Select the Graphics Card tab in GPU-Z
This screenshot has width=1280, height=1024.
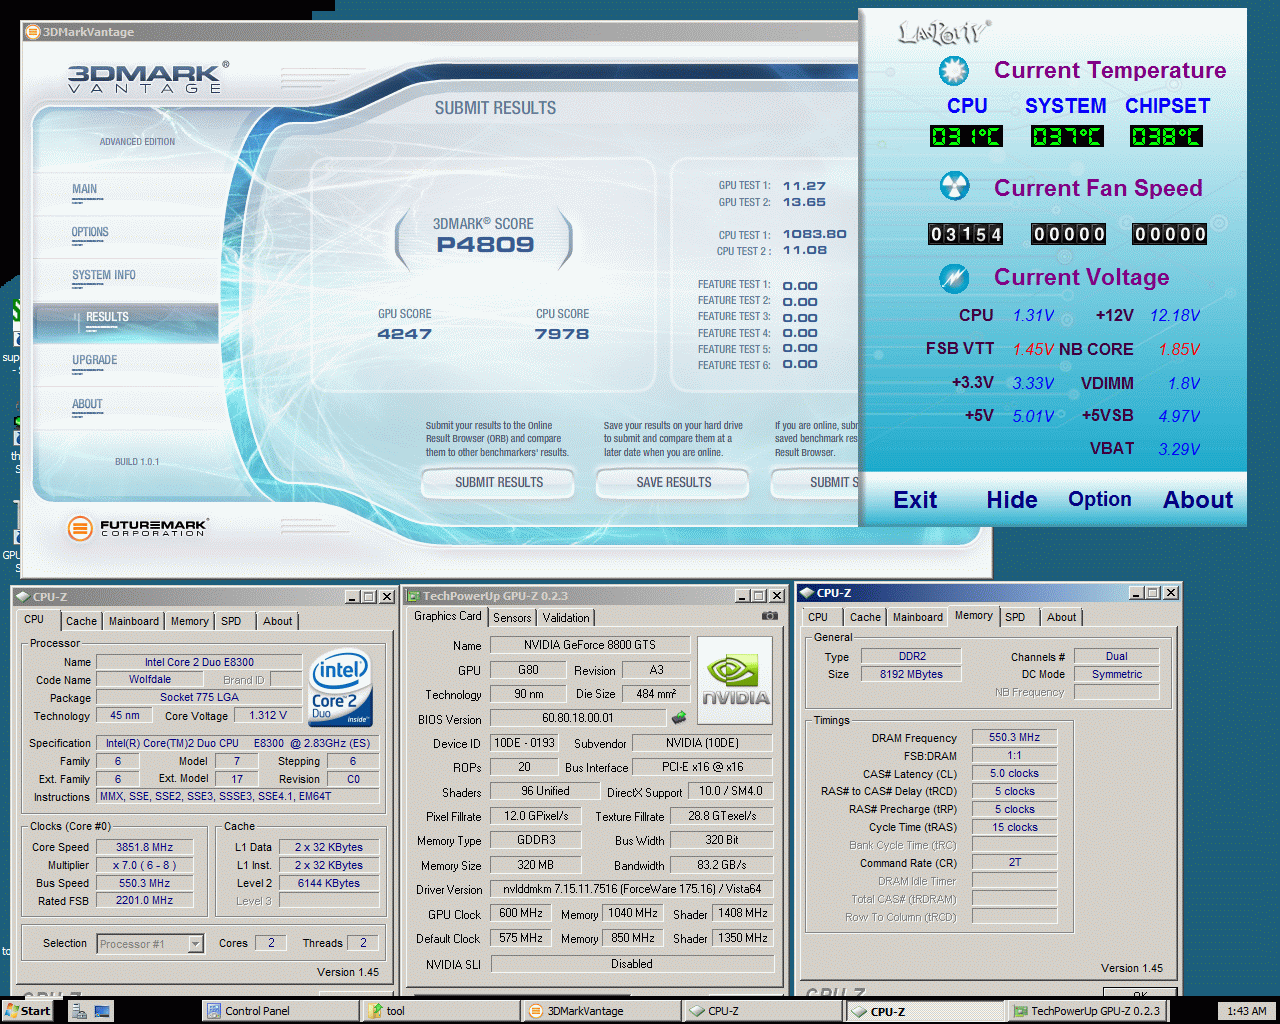(x=447, y=616)
